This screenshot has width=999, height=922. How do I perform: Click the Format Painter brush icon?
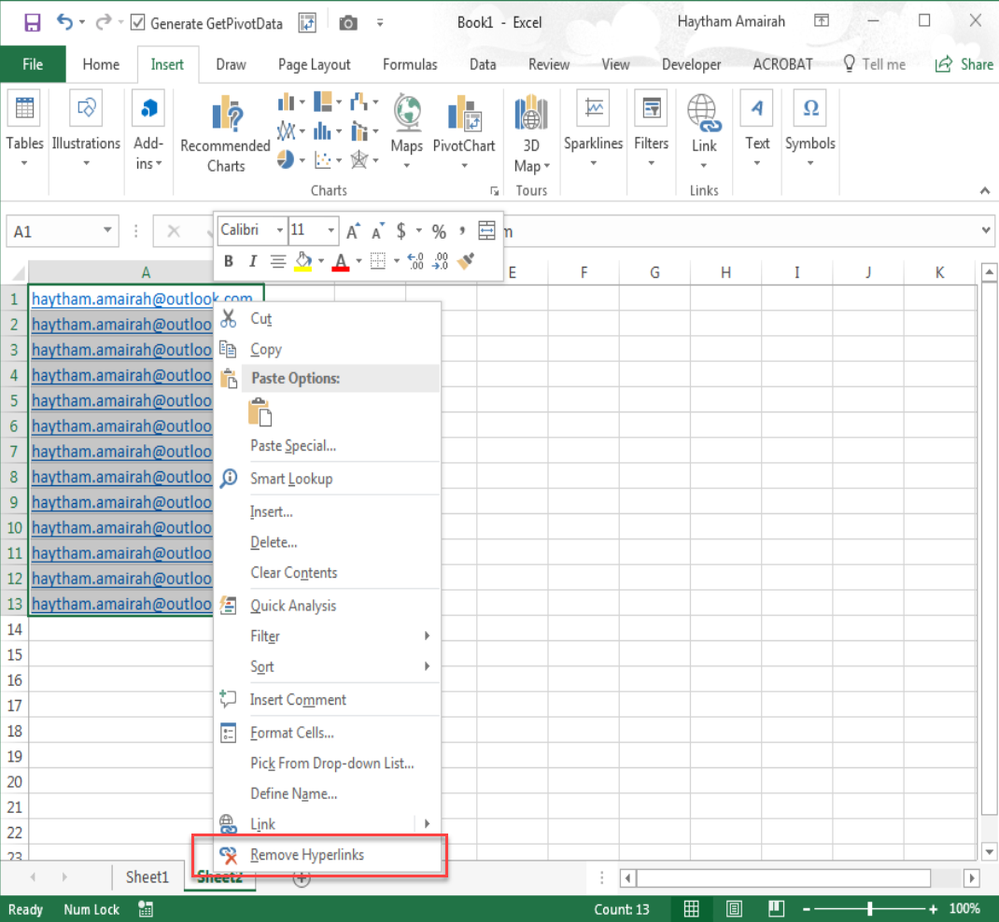[466, 261]
